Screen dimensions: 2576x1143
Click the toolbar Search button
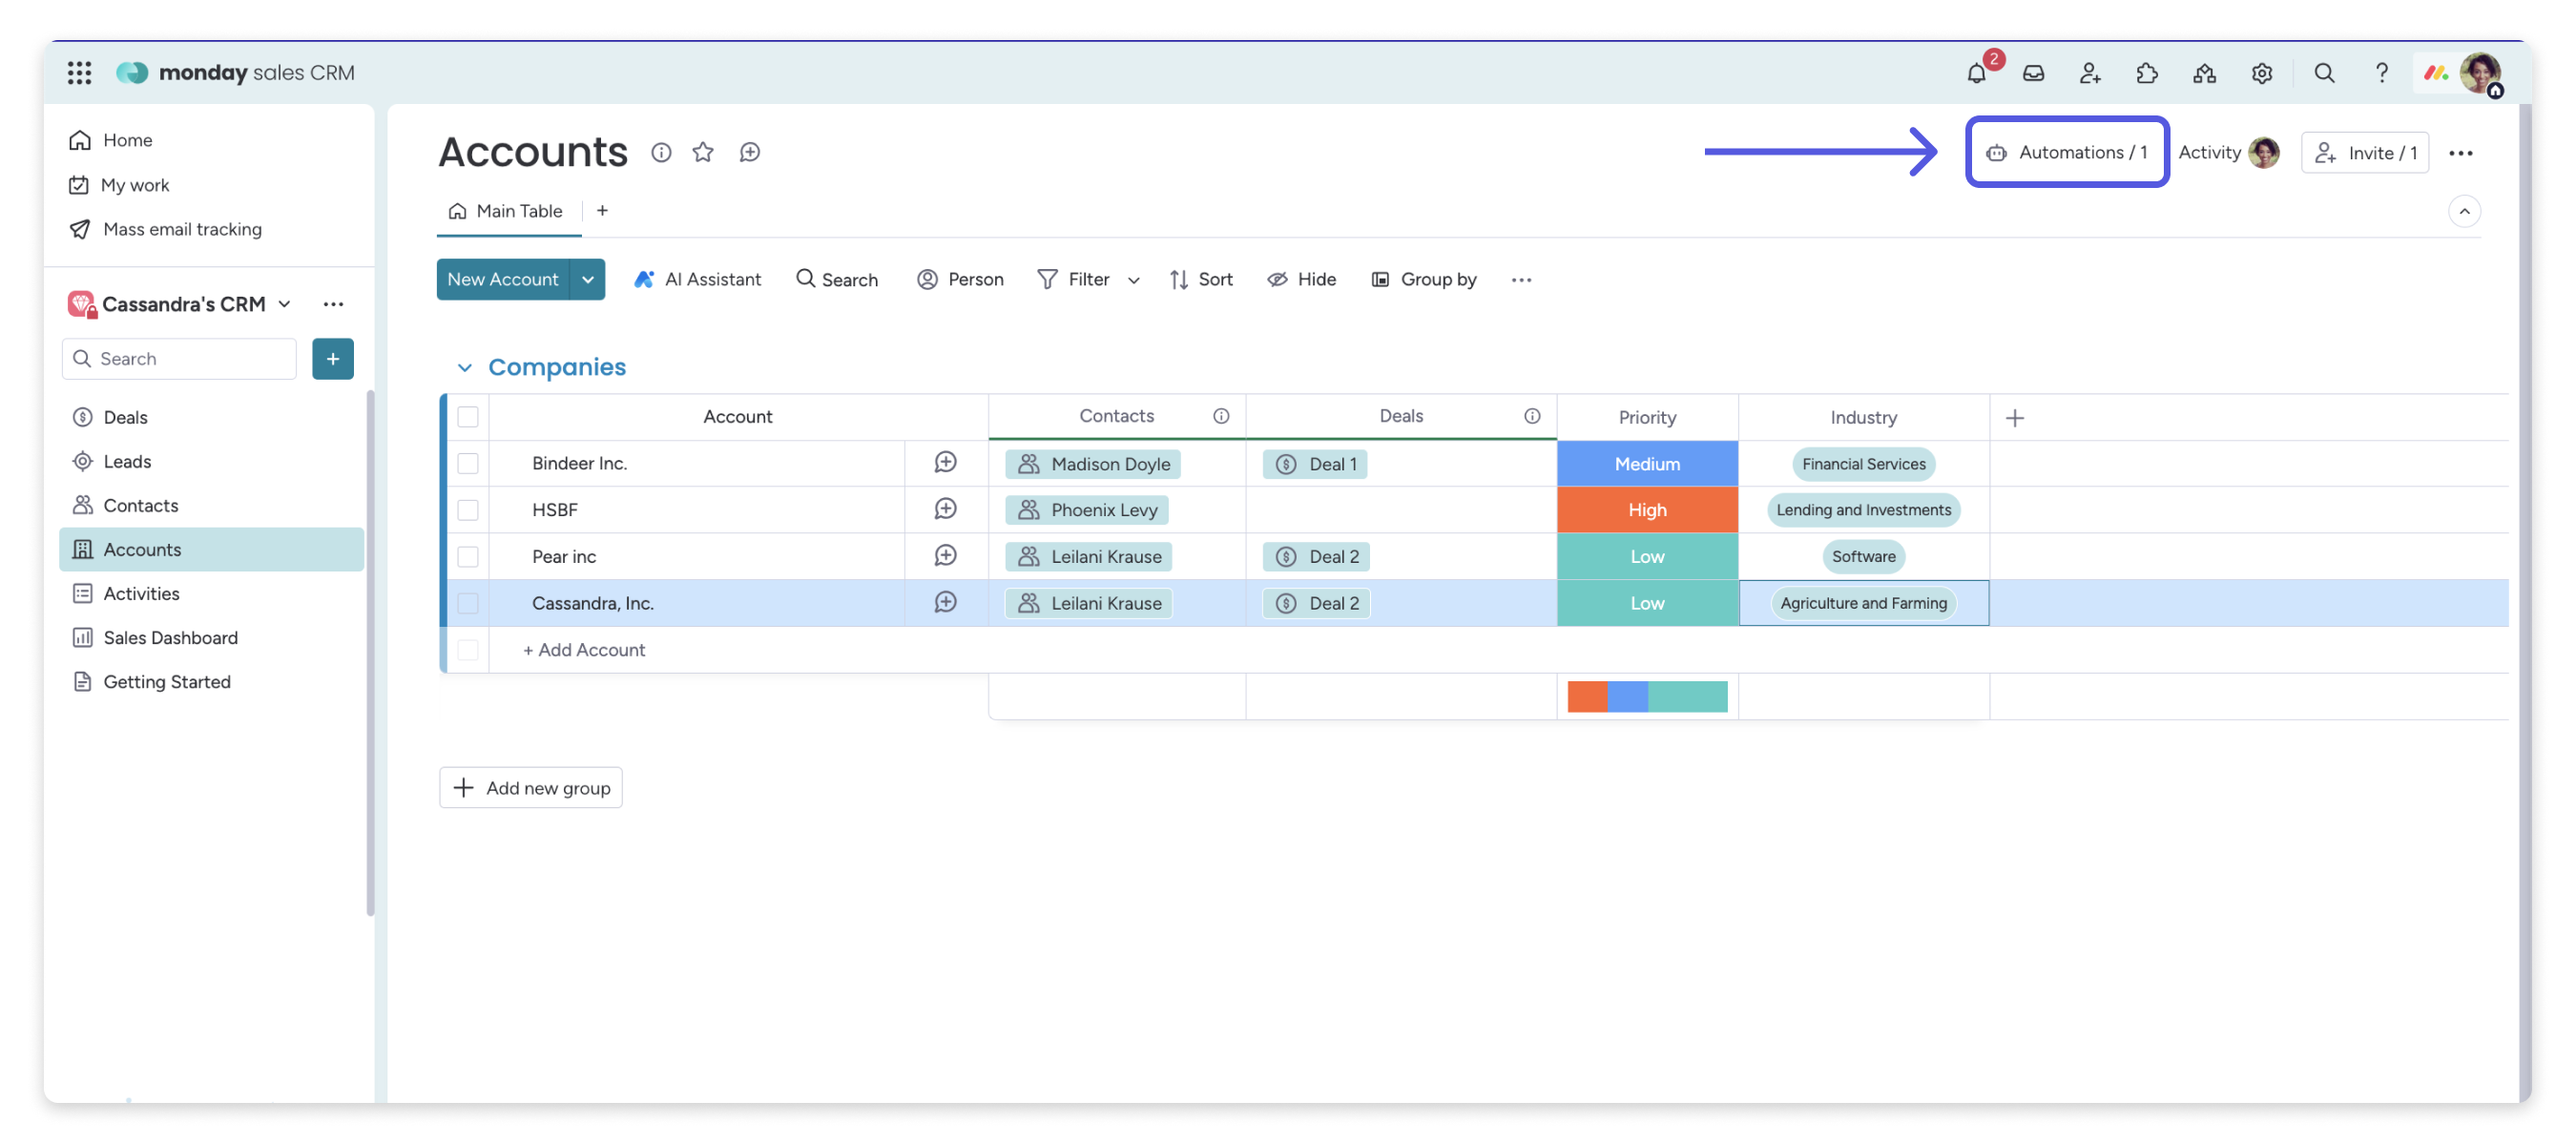(837, 280)
